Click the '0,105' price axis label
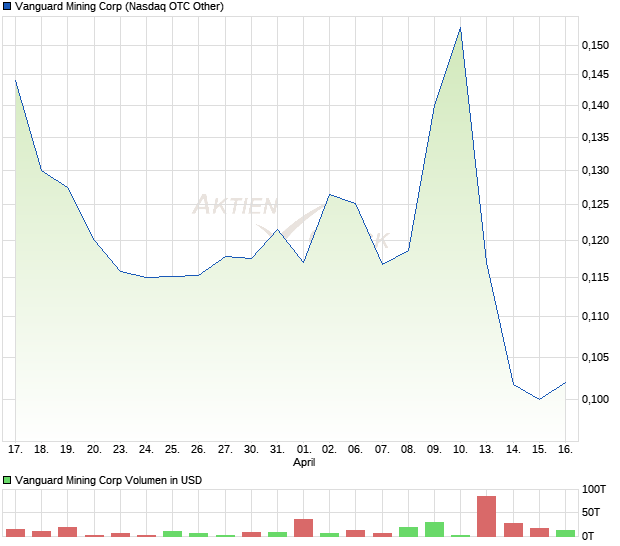 [x=595, y=357]
